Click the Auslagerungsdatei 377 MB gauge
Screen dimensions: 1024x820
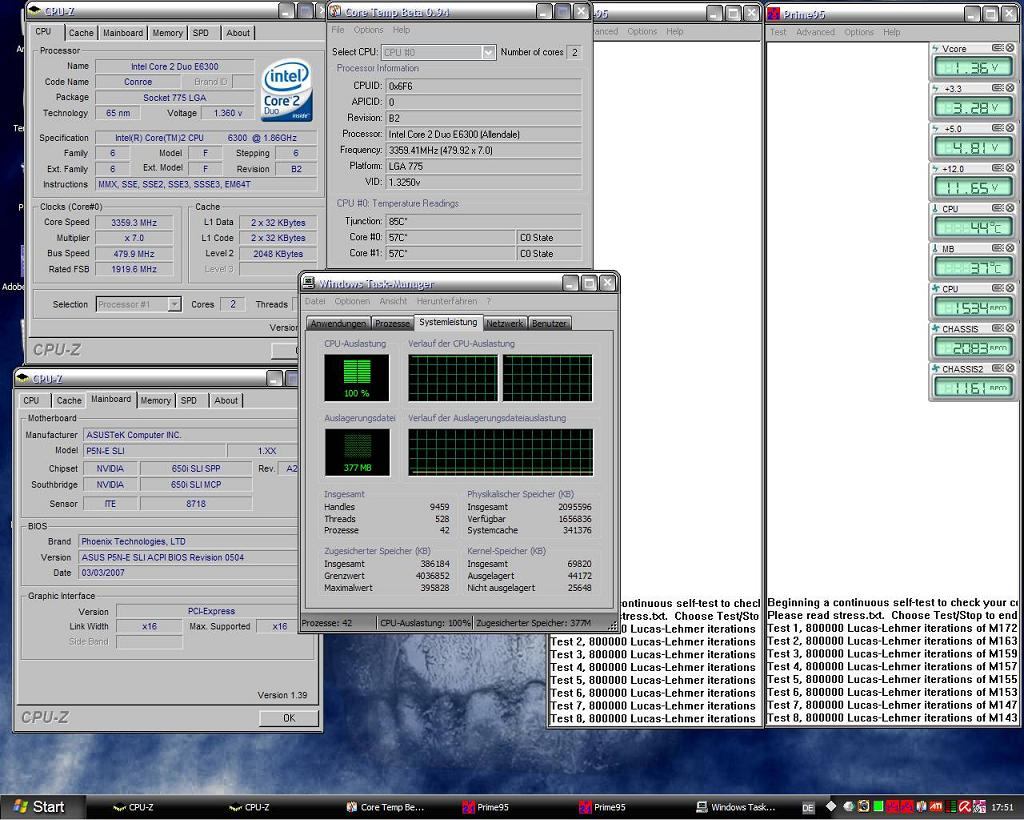(357, 452)
